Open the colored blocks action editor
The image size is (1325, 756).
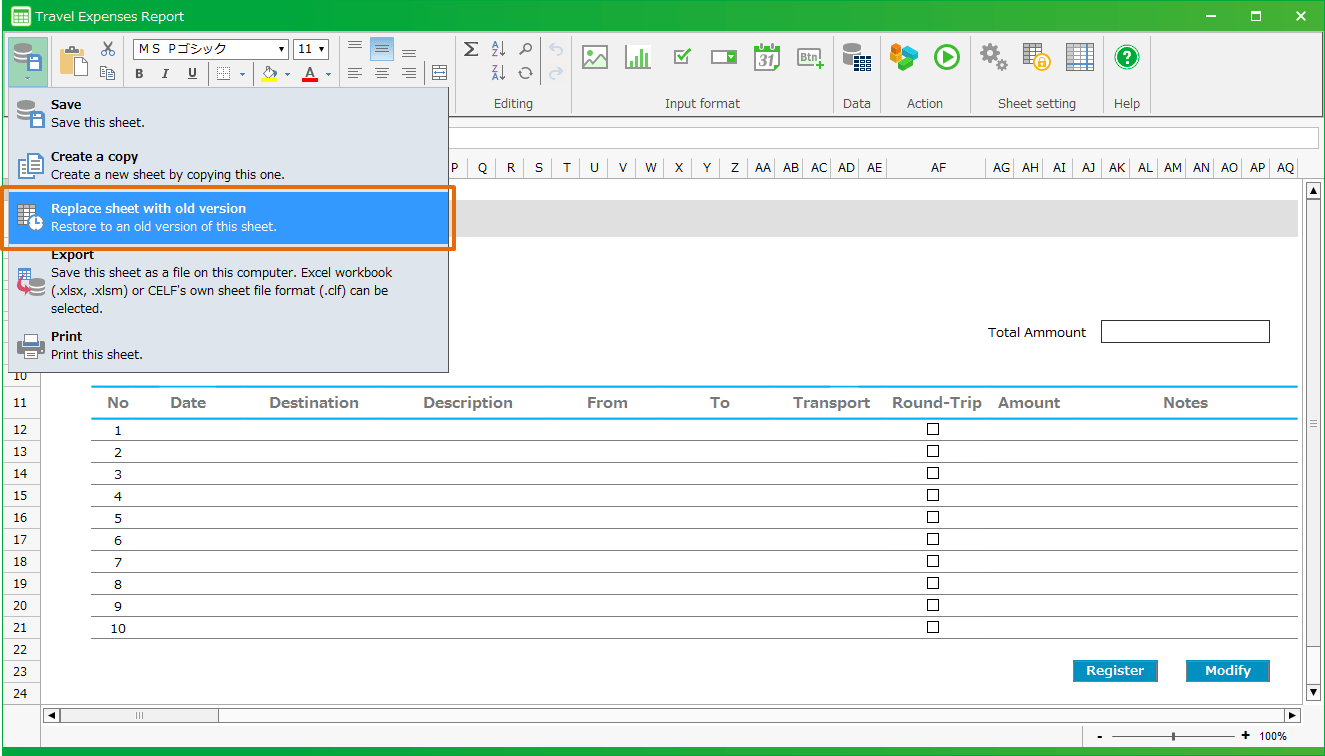903,57
